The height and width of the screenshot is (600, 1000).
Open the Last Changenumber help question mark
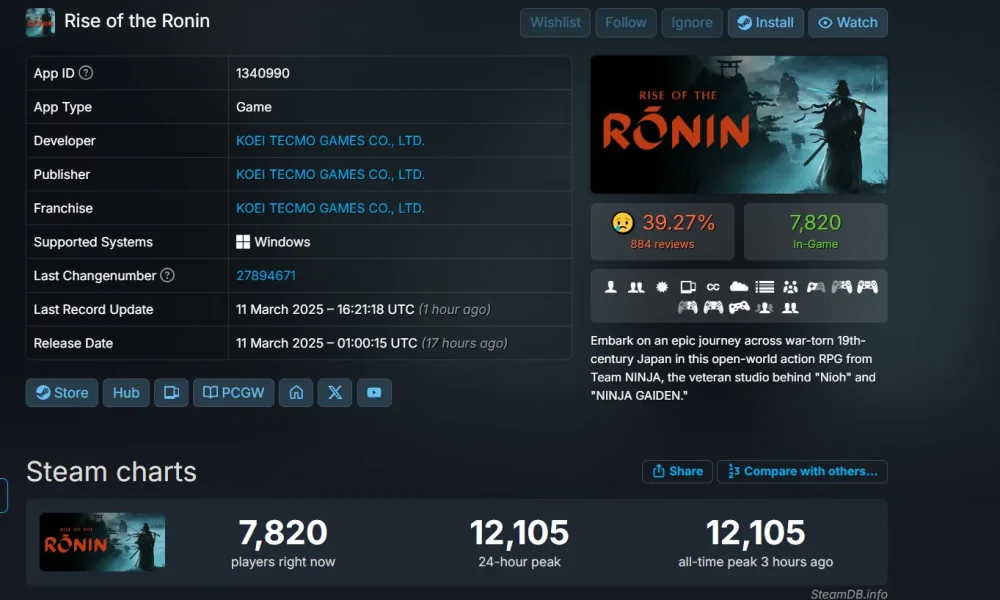tap(167, 275)
